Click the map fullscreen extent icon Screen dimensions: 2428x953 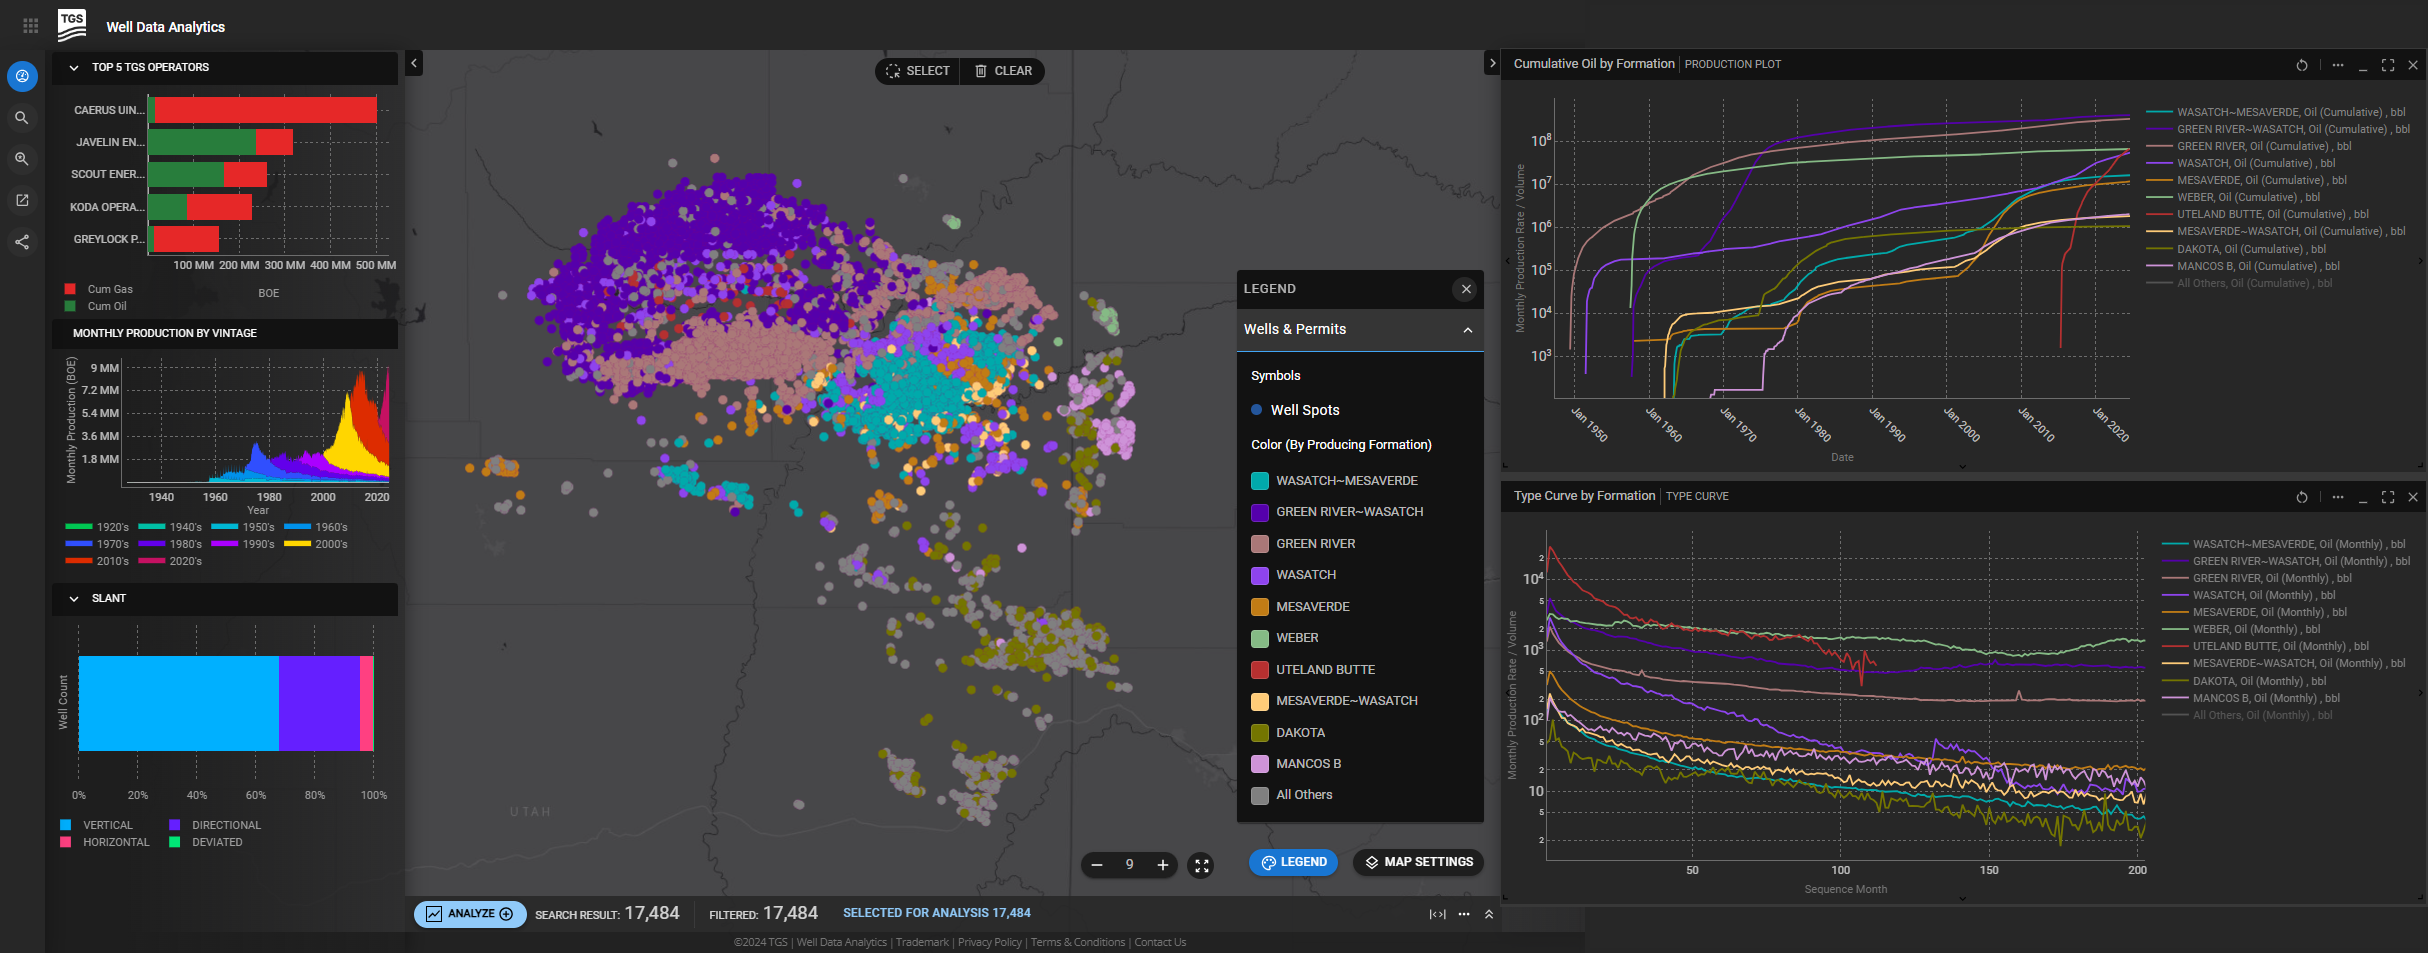[x=1201, y=866]
